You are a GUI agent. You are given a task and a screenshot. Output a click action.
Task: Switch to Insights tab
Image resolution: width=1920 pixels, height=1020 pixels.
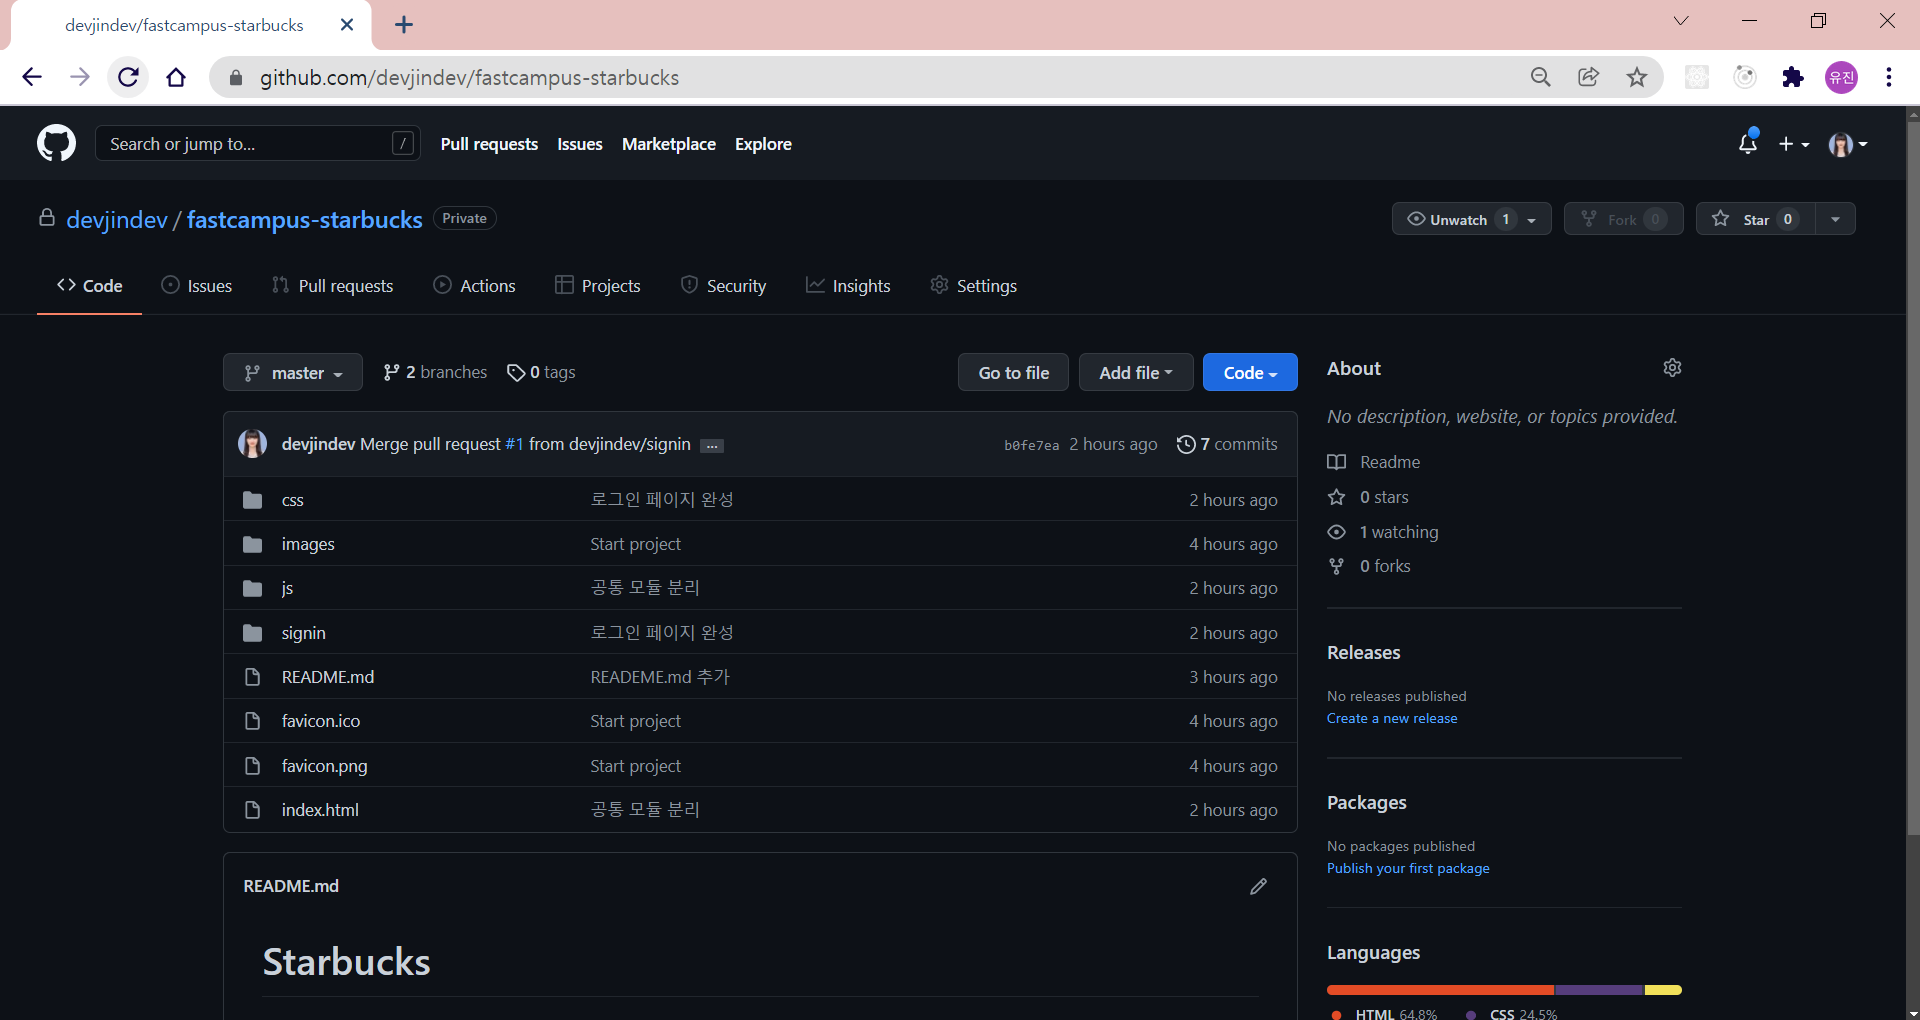848,286
